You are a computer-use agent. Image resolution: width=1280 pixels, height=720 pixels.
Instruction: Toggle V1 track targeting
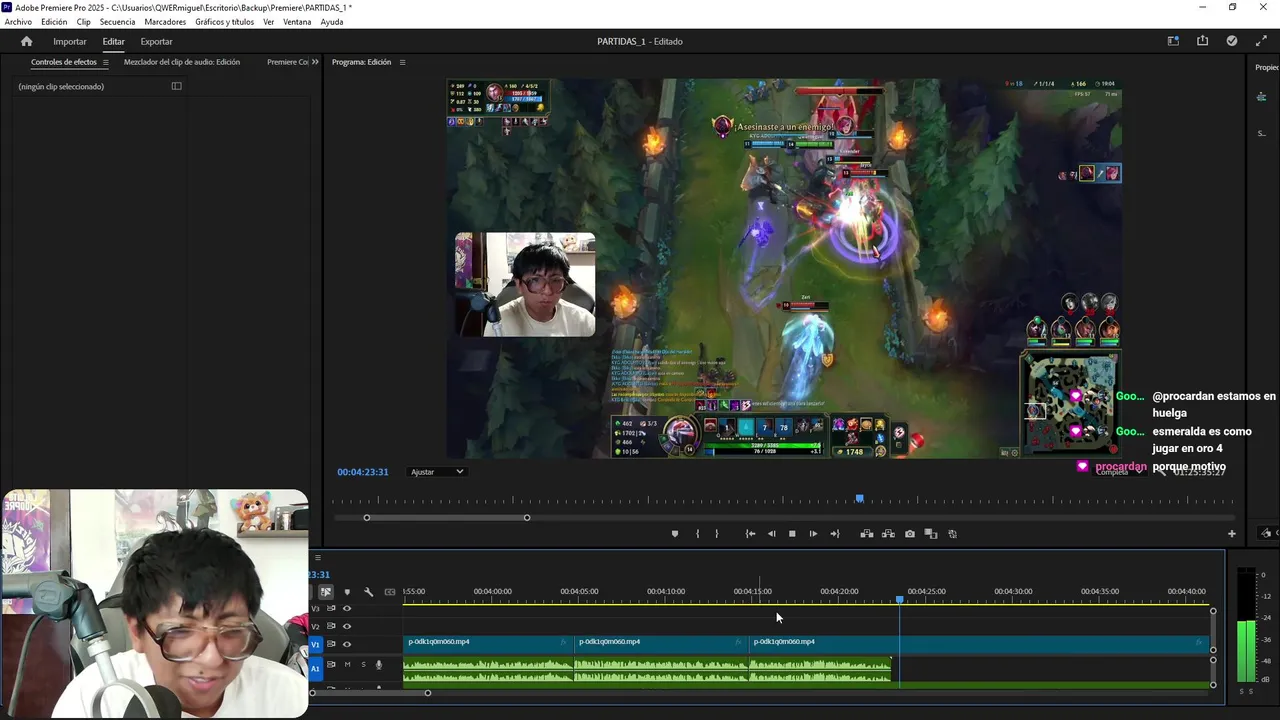[315, 644]
